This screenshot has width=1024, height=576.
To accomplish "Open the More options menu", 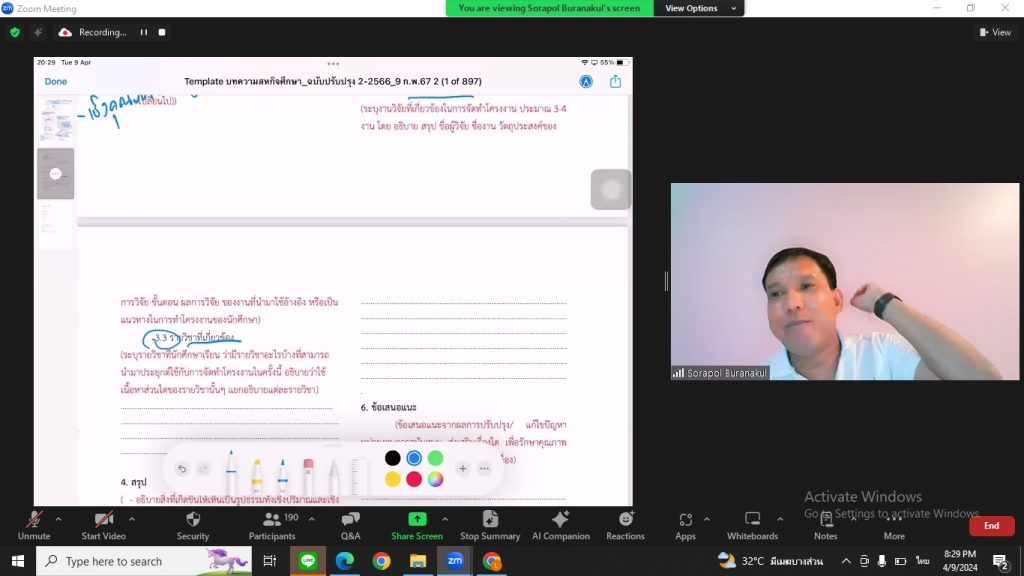I will point(894,526).
